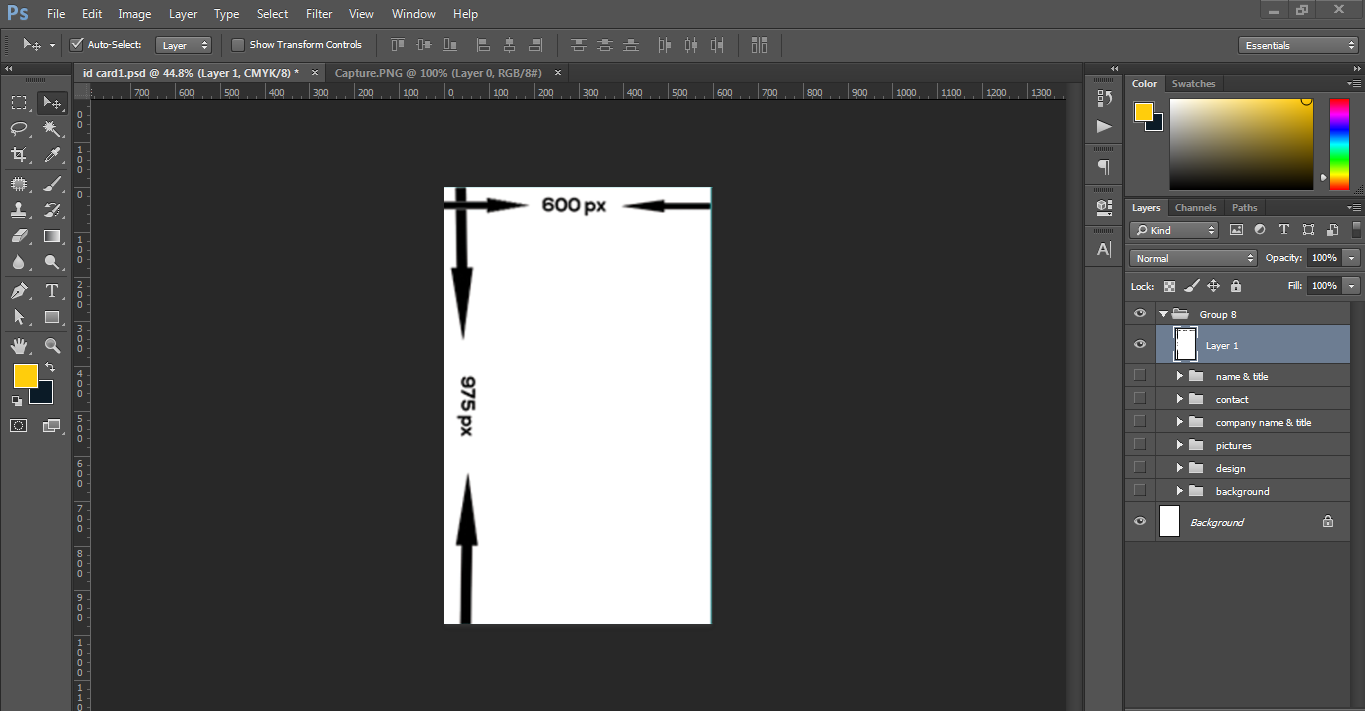Select the Zoom tool
Image resolution: width=1365 pixels, height=711 pixels.
[x=52, y=346]
